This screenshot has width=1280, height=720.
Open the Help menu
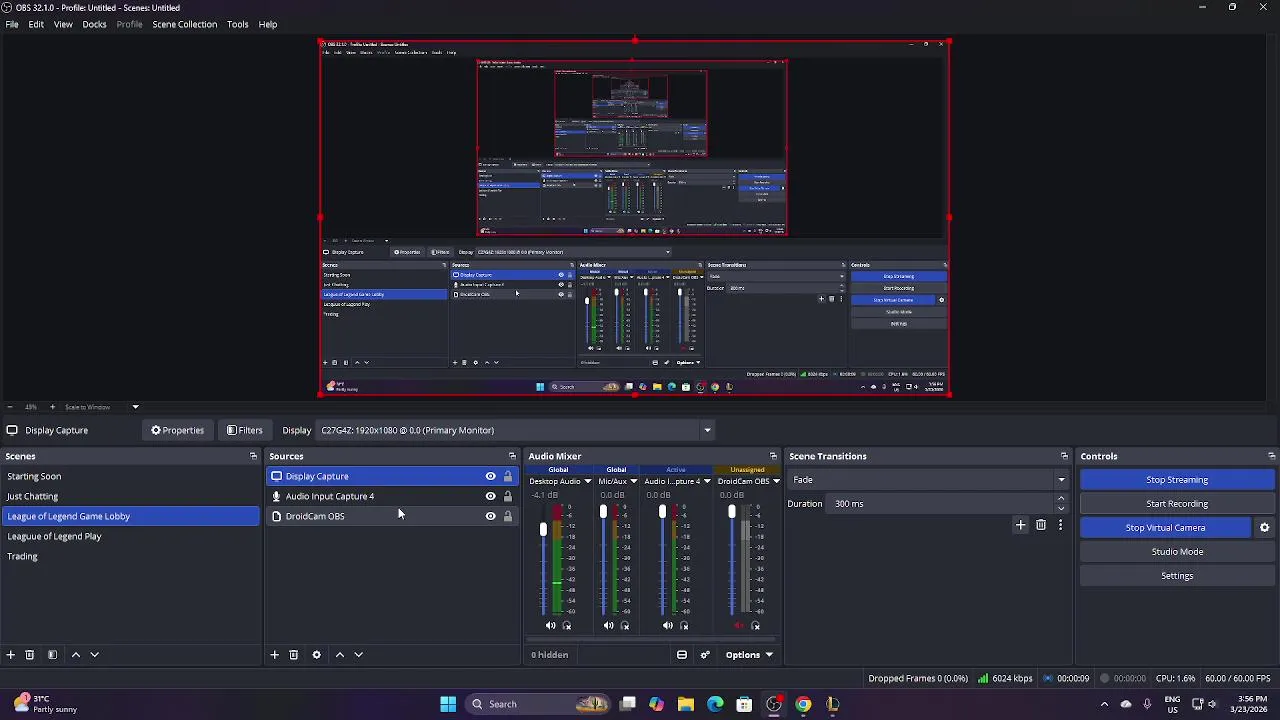pos(268,24)
